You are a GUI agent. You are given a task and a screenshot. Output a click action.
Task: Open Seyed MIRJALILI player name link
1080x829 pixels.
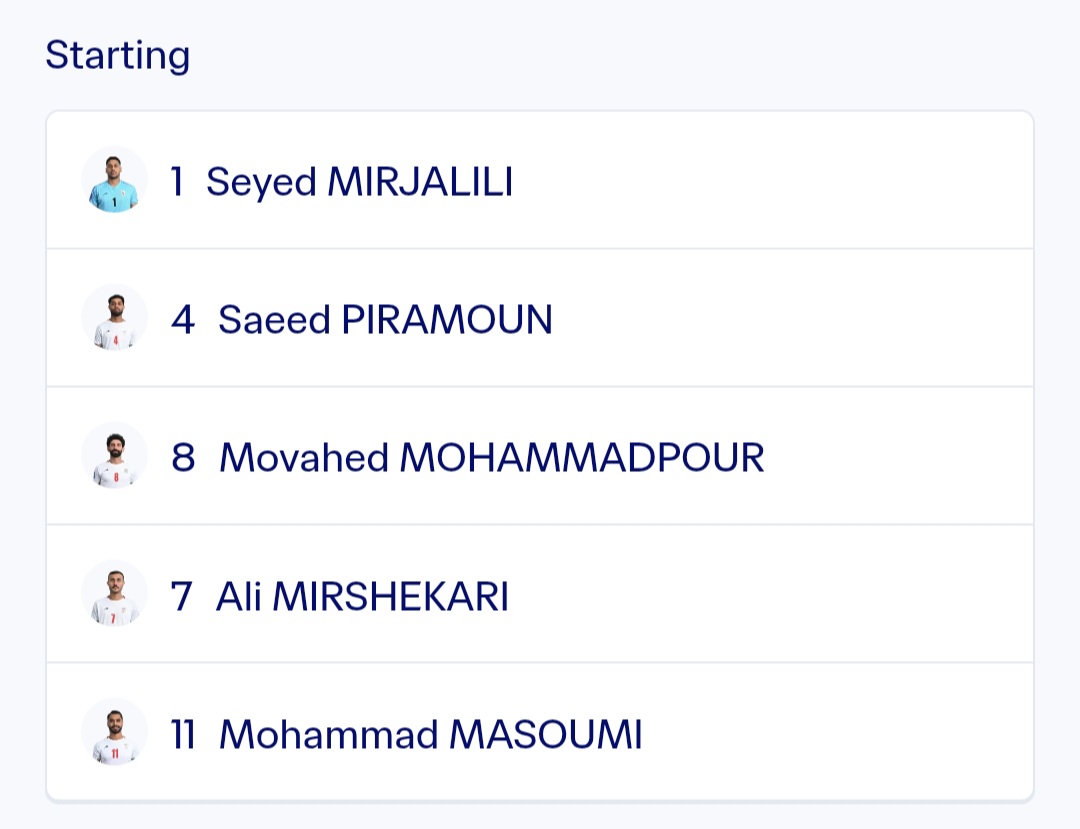click(359, 182)
